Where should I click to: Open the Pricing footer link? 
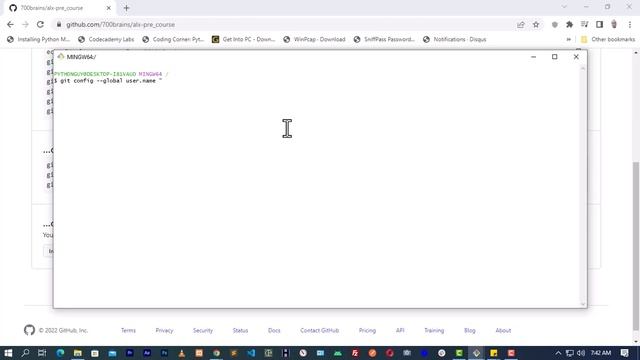point(367,330)
